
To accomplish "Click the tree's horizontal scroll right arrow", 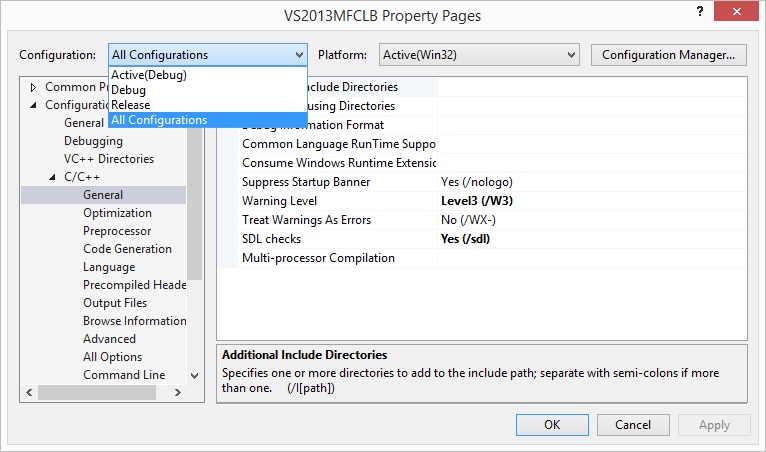I will coord(178,392).
